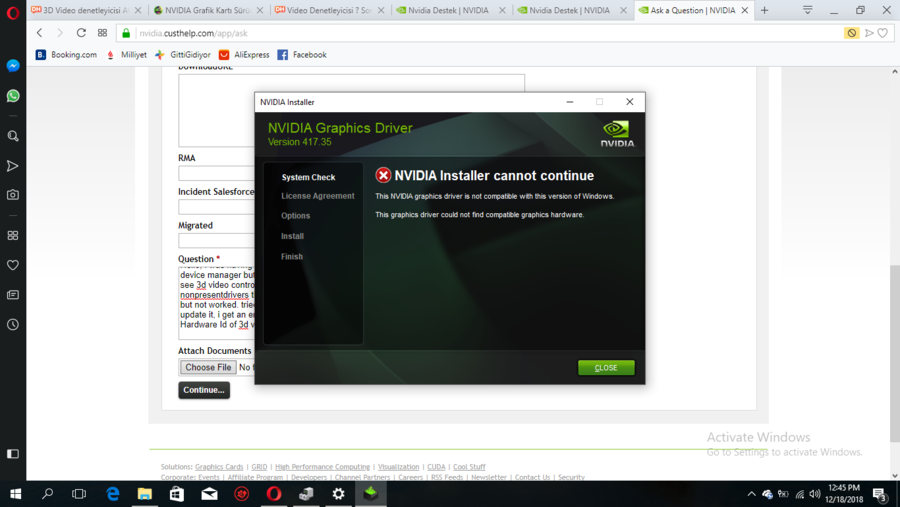Image resolution: width=900 pixels, height=507 pixels.
Task: Toggle the sidebar panel pin icon
Action: coord(13,454)
